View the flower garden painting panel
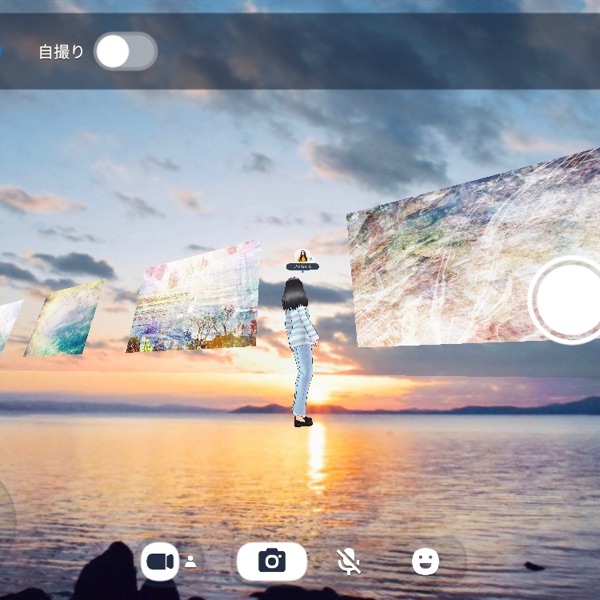 tap(195, 297)
